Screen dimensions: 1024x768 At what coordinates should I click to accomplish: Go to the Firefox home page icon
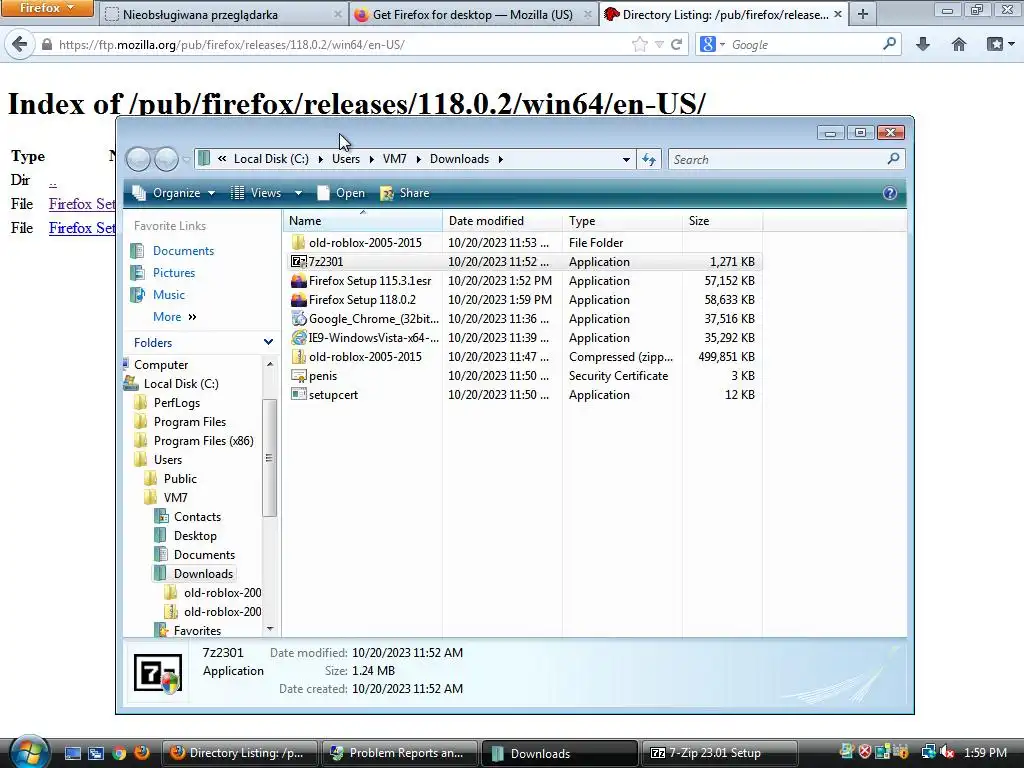[x=959, y=44]
